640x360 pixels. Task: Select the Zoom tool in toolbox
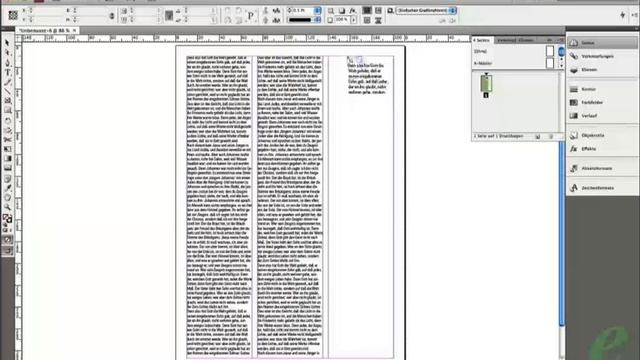7,207
